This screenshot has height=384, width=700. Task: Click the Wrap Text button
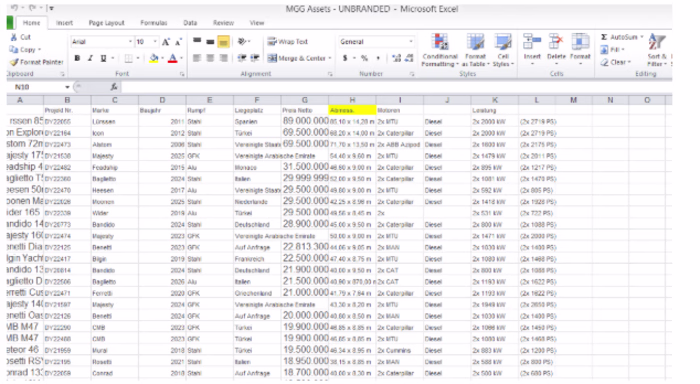coord(288,42)
